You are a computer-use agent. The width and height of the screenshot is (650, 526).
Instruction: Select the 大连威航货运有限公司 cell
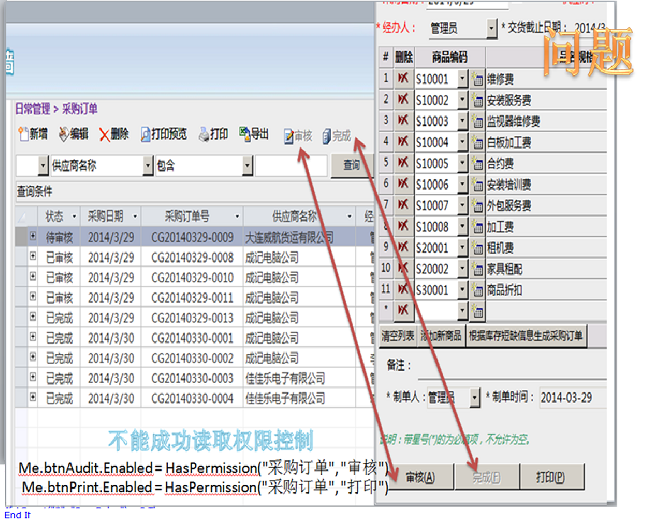(299, 237)
